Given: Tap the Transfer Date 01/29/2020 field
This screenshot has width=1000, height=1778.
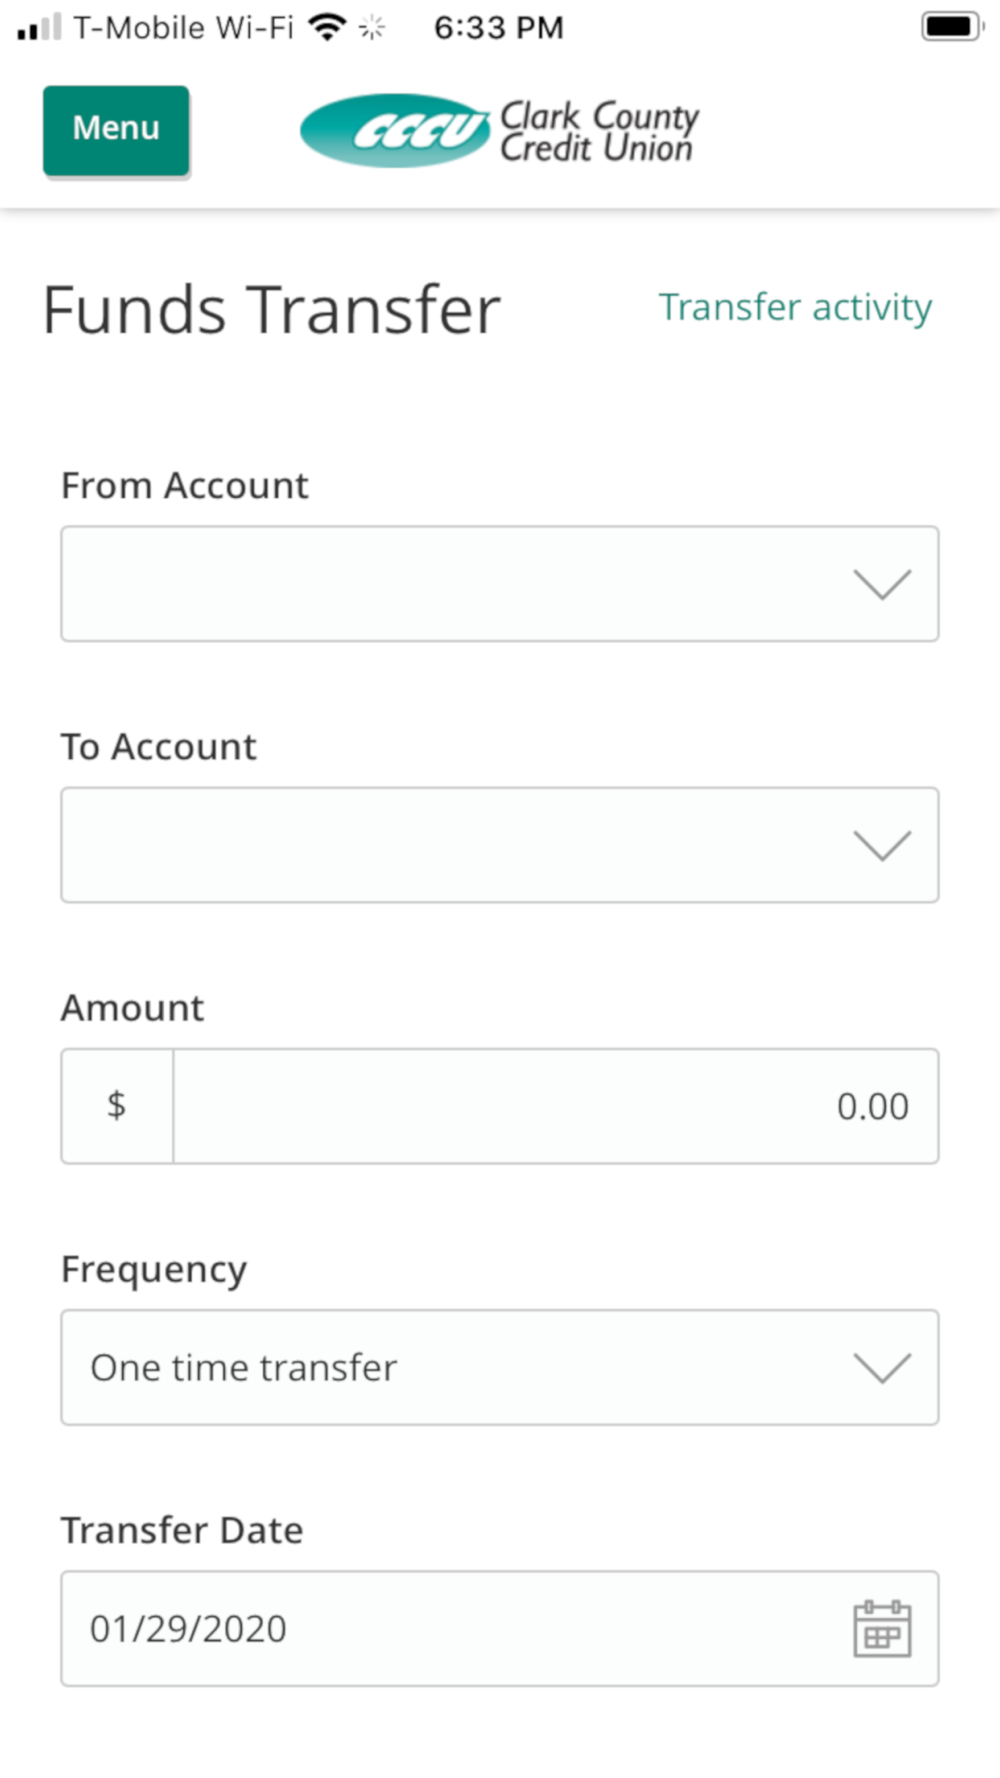Looking at the screenshot, I should [x=450, y=1629].
